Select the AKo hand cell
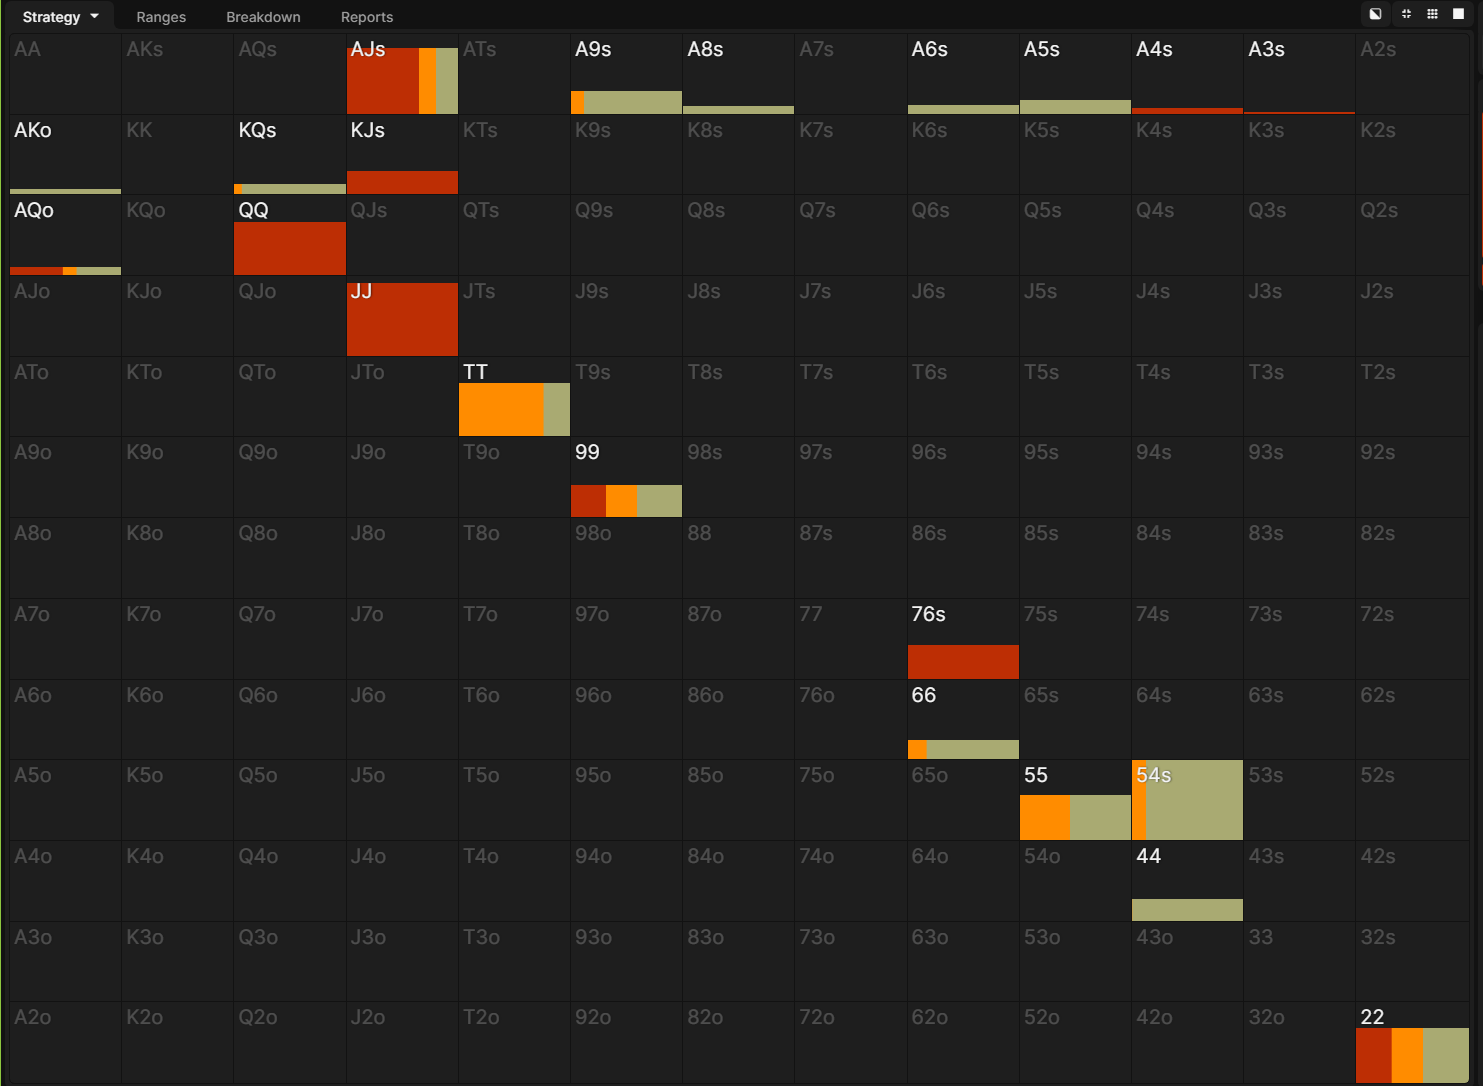 65,155
